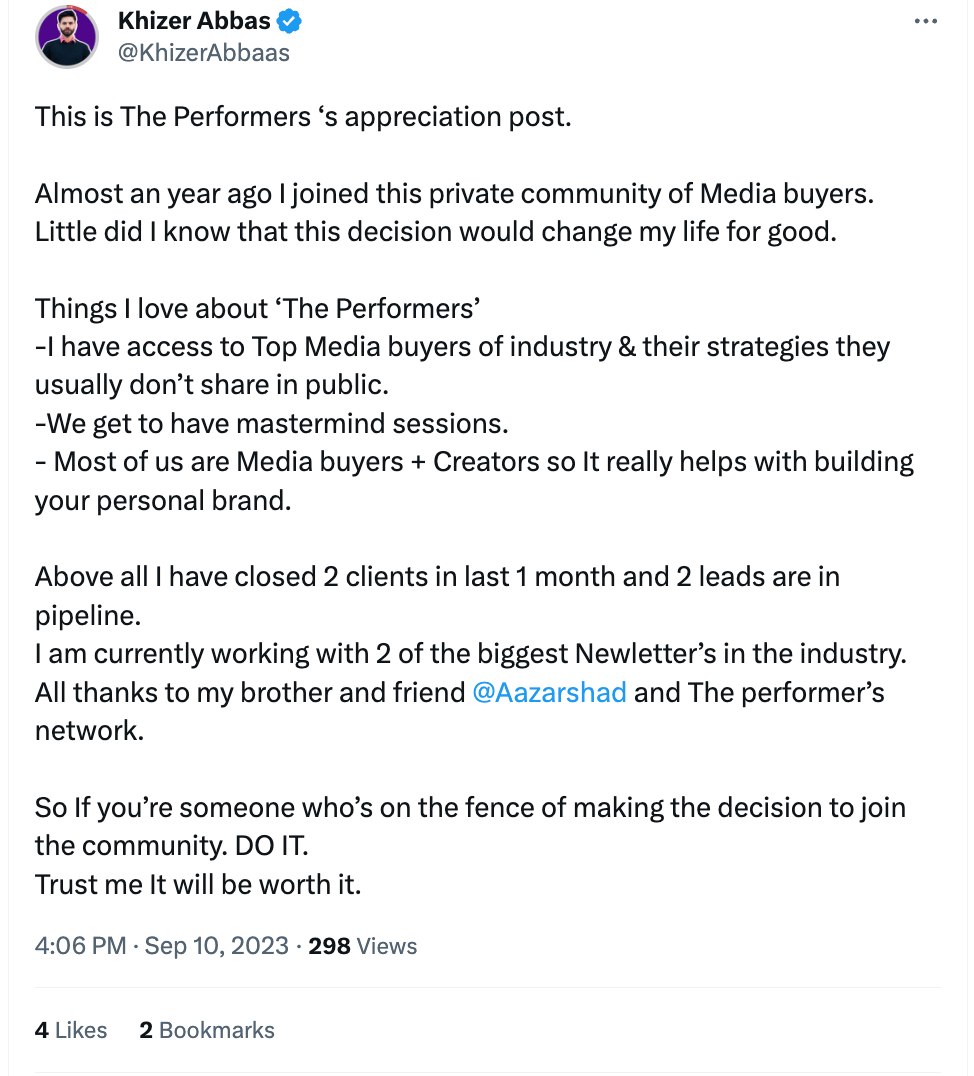This screenshot has width=974, height=1076.
Task: Open the more options ellipsis menu
Action: click(926, 22)
